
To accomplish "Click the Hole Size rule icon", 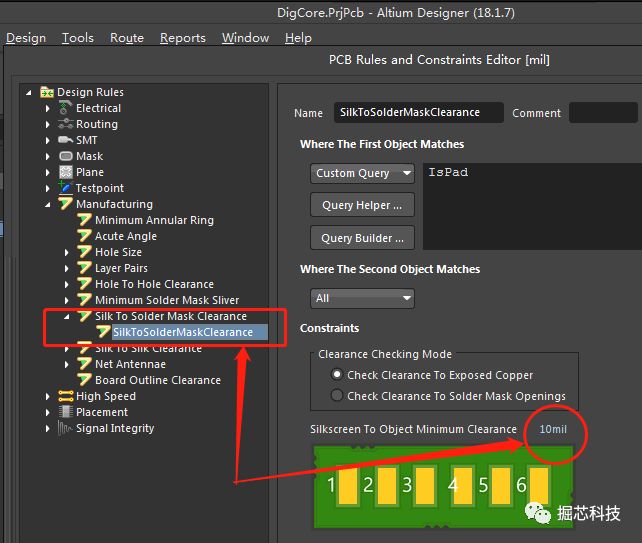I will tap(84, 252).
